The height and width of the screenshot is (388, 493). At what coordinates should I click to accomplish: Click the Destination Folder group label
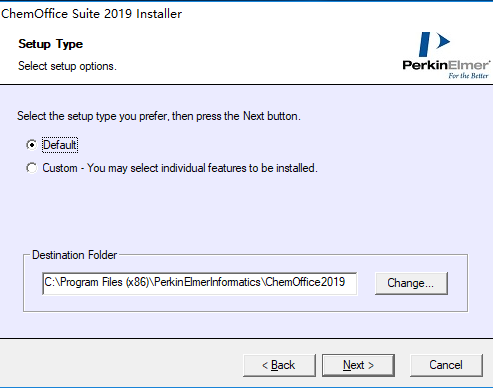pos(75,255)
